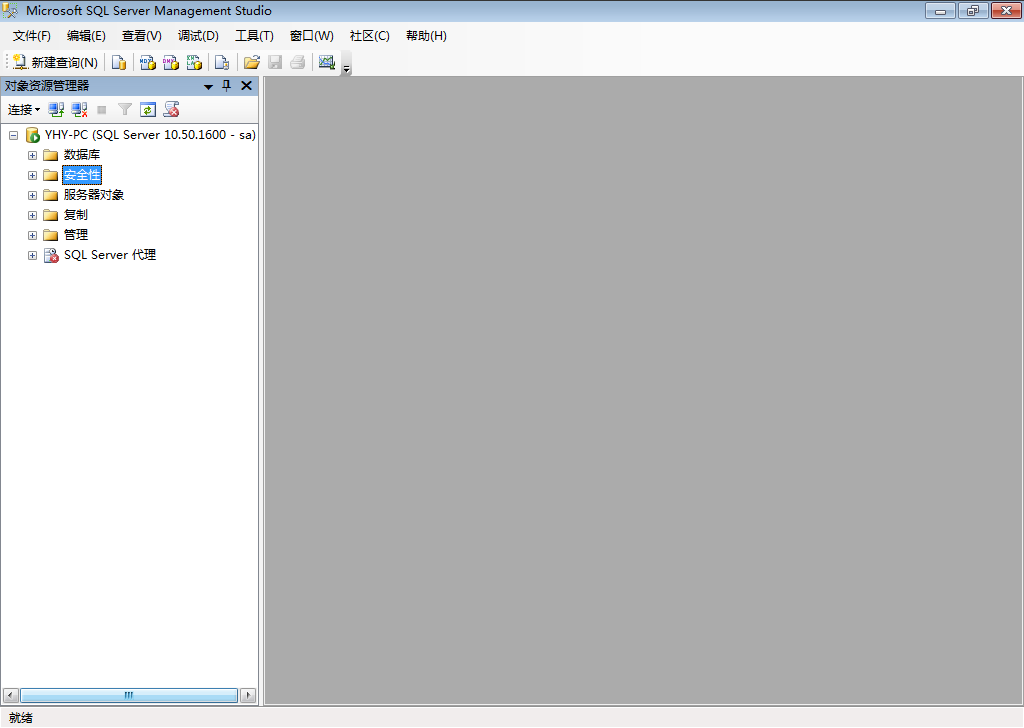Close the 对象资源管理器 panel
Image resolution: width=1024 pixels, height=728 pixels.
(246, 86)
